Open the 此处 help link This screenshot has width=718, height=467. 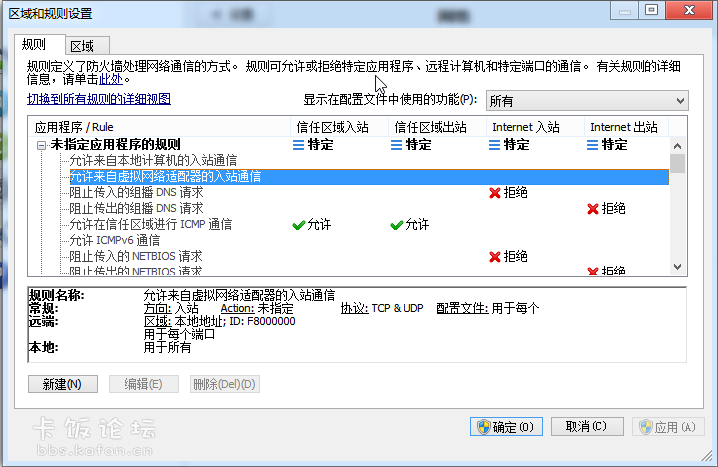pos(111,79)
